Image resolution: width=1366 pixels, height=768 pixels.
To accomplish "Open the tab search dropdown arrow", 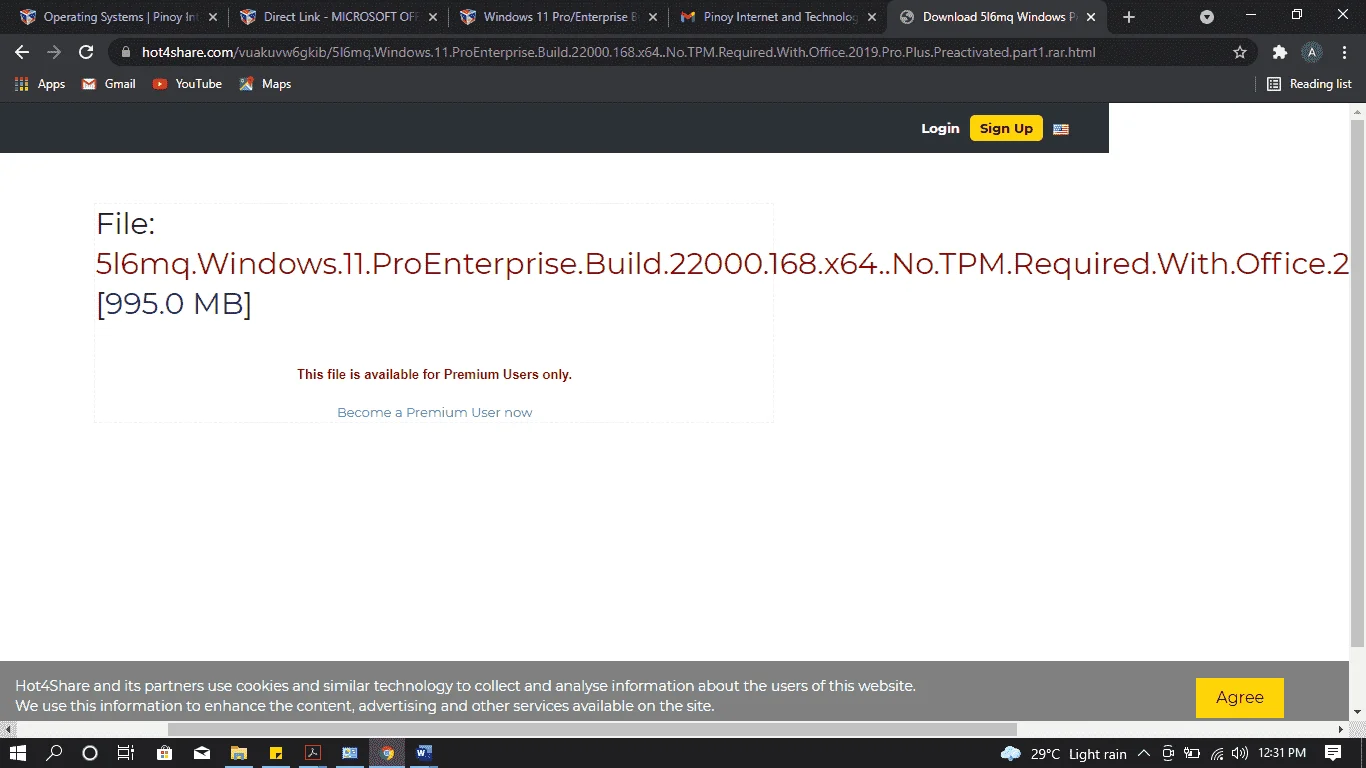I will coord(1207,17).
